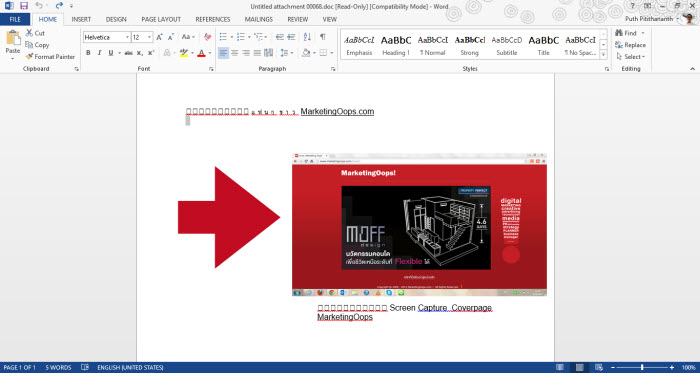
Task: Click the Find binoculars icon
Action: point(619,33)
